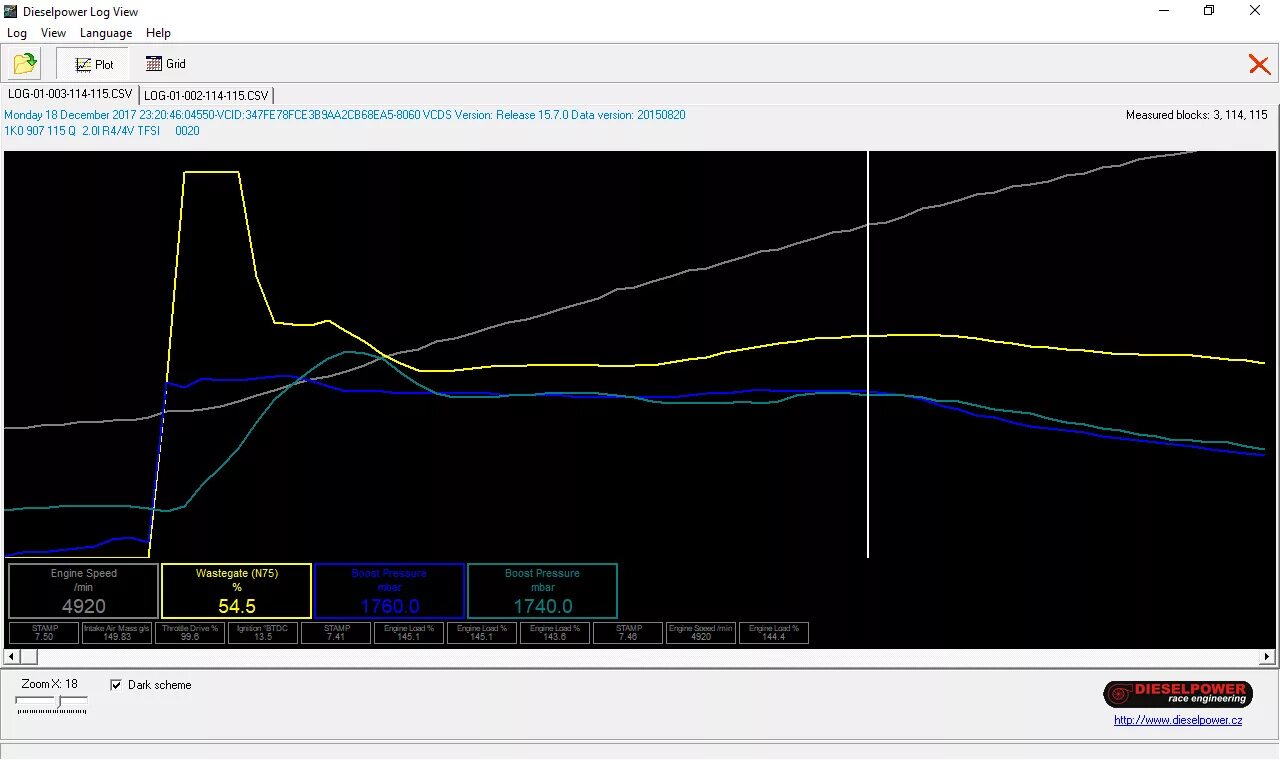Open the View menu
Screen dimensions: 1280x760
53,33
